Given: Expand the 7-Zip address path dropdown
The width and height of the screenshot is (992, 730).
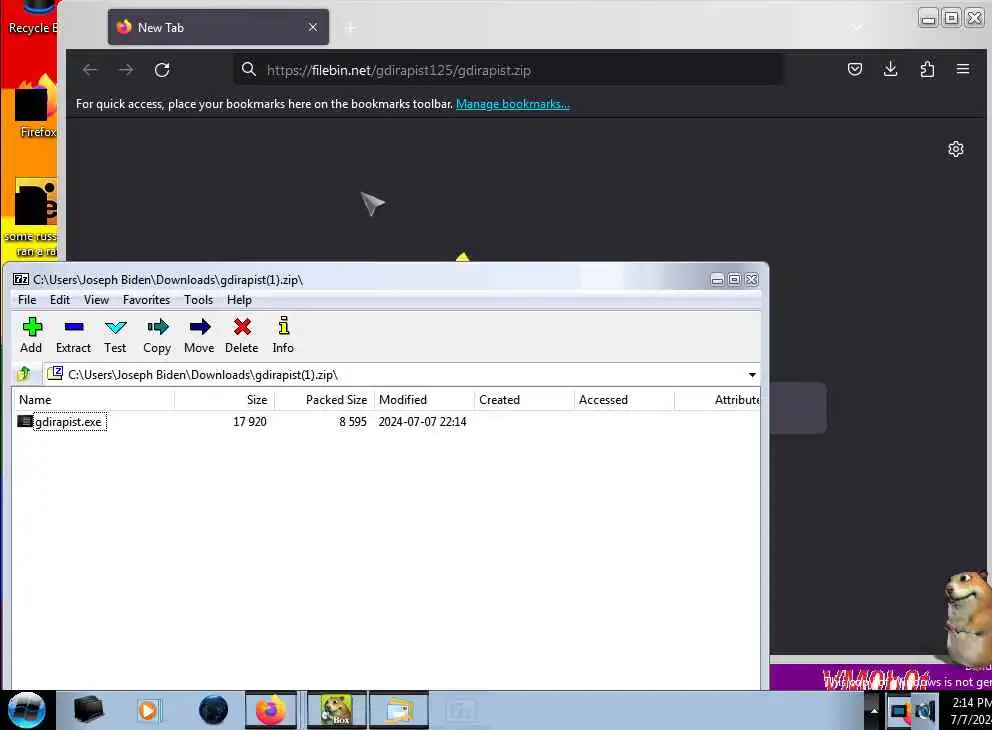Looking at the screenshot, I should (752, 374).
